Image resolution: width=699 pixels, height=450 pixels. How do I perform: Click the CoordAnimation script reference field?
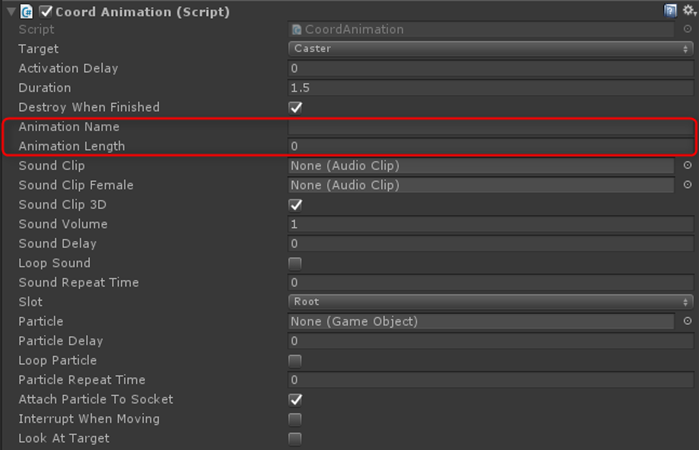click(480, 30)
